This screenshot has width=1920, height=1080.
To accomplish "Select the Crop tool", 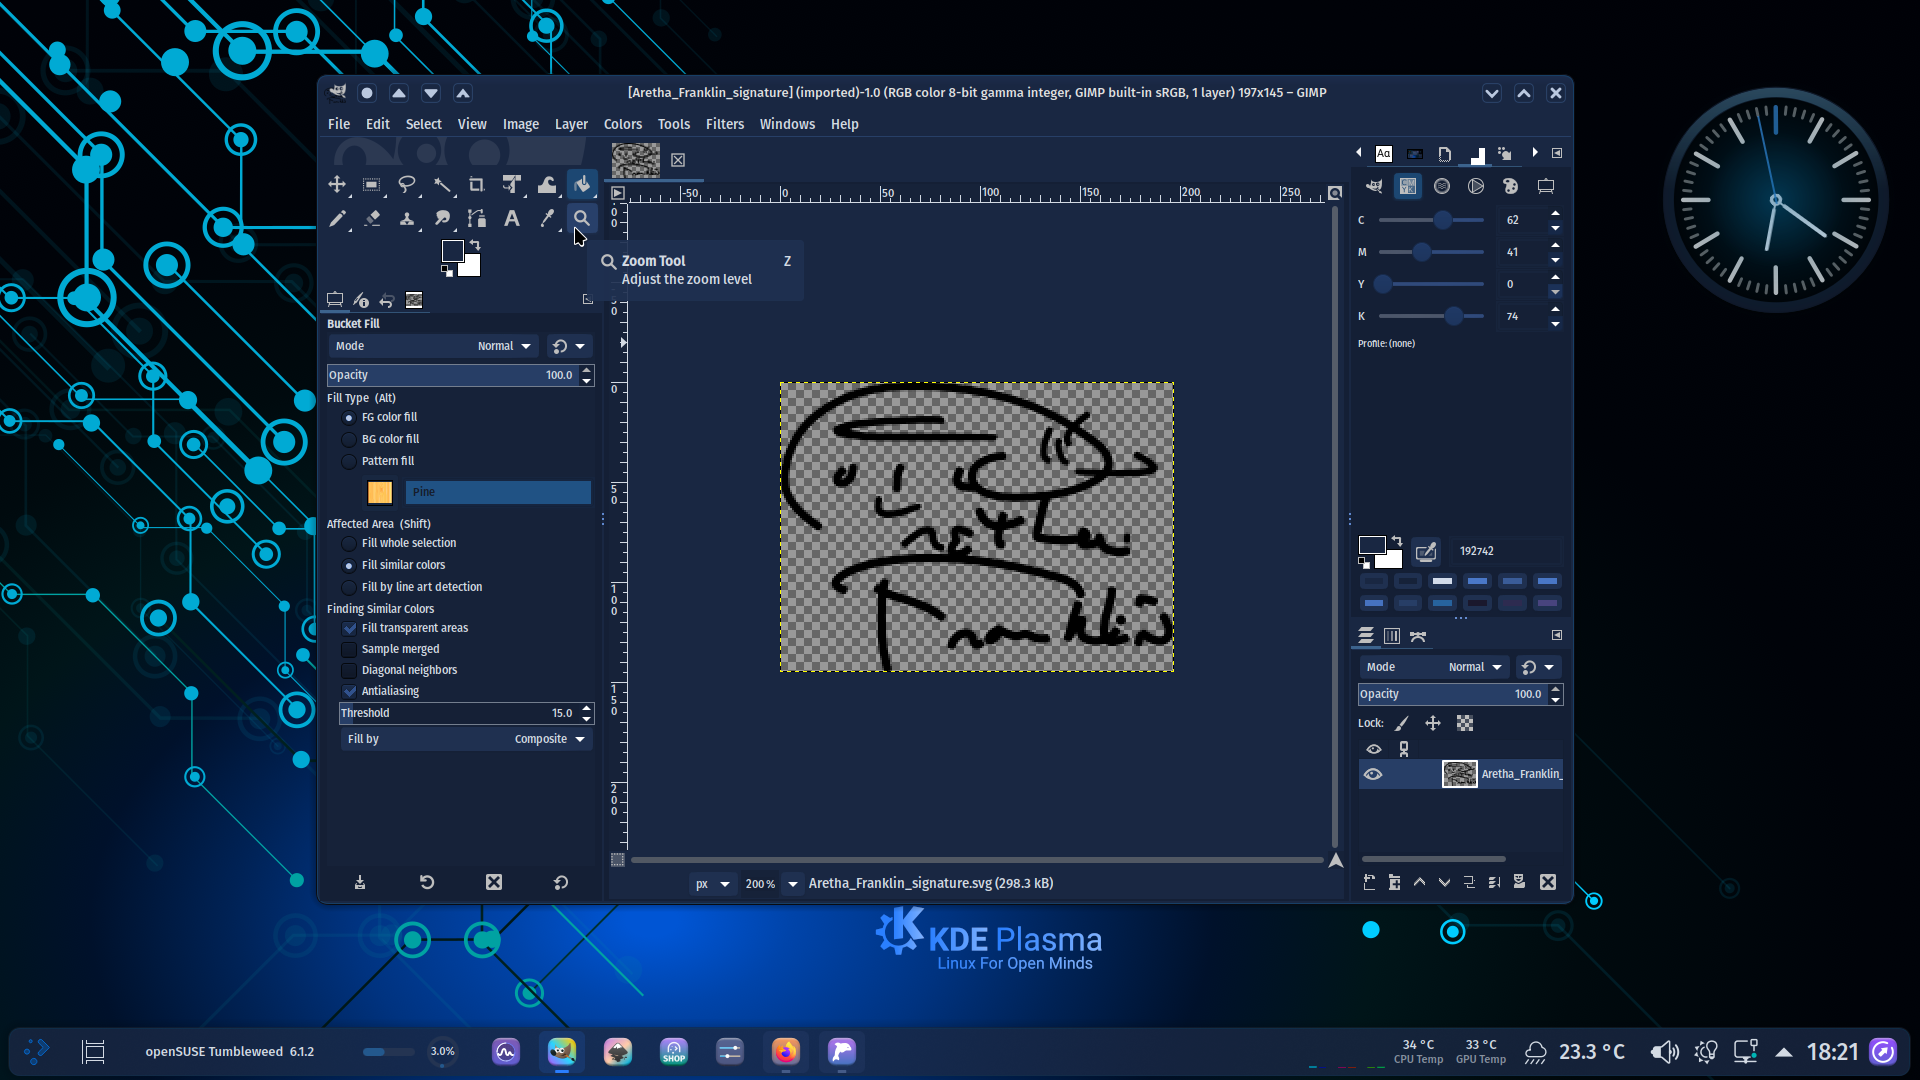I will (477, 185).
